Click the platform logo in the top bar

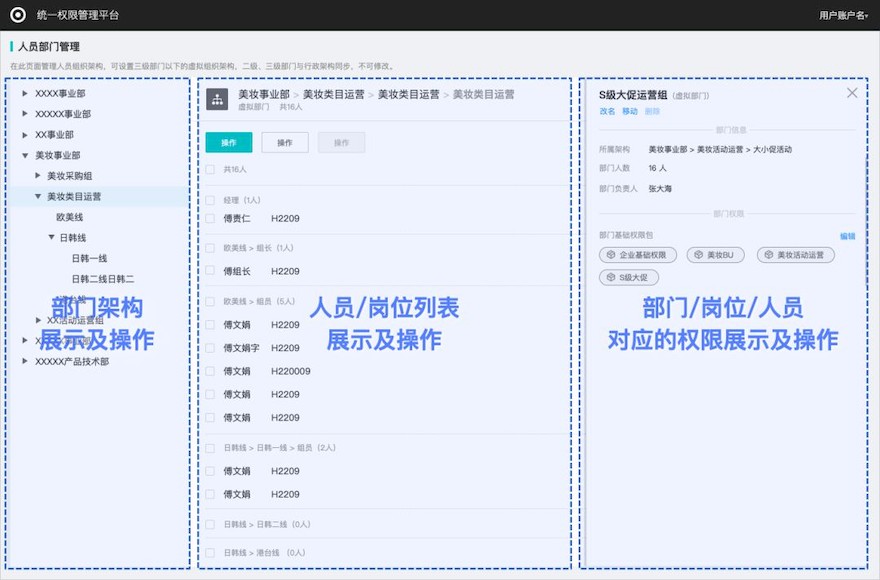[18, 15]
